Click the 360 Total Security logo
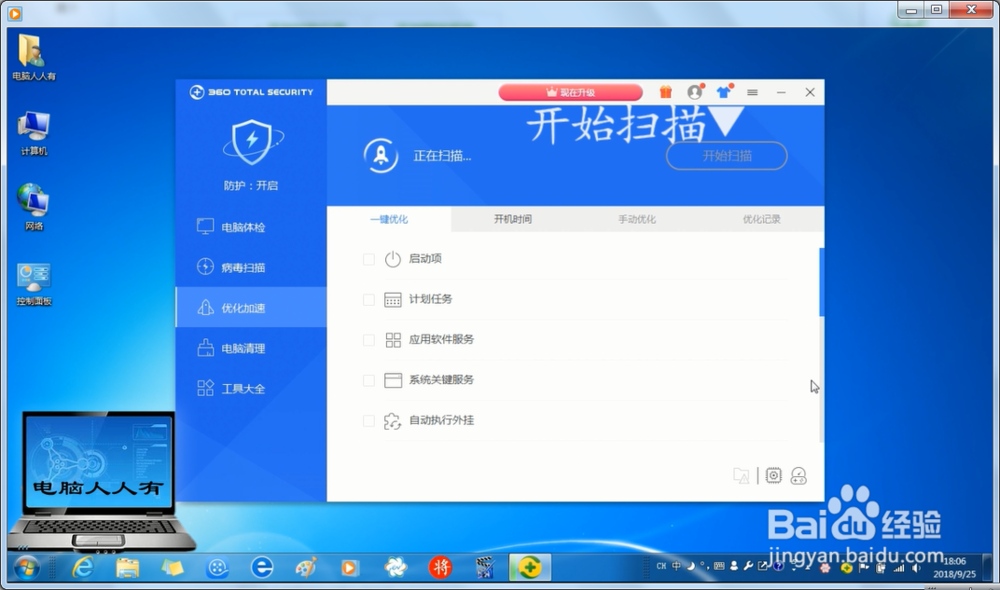Screen dimensions: 1000x590 pos(251,92)
